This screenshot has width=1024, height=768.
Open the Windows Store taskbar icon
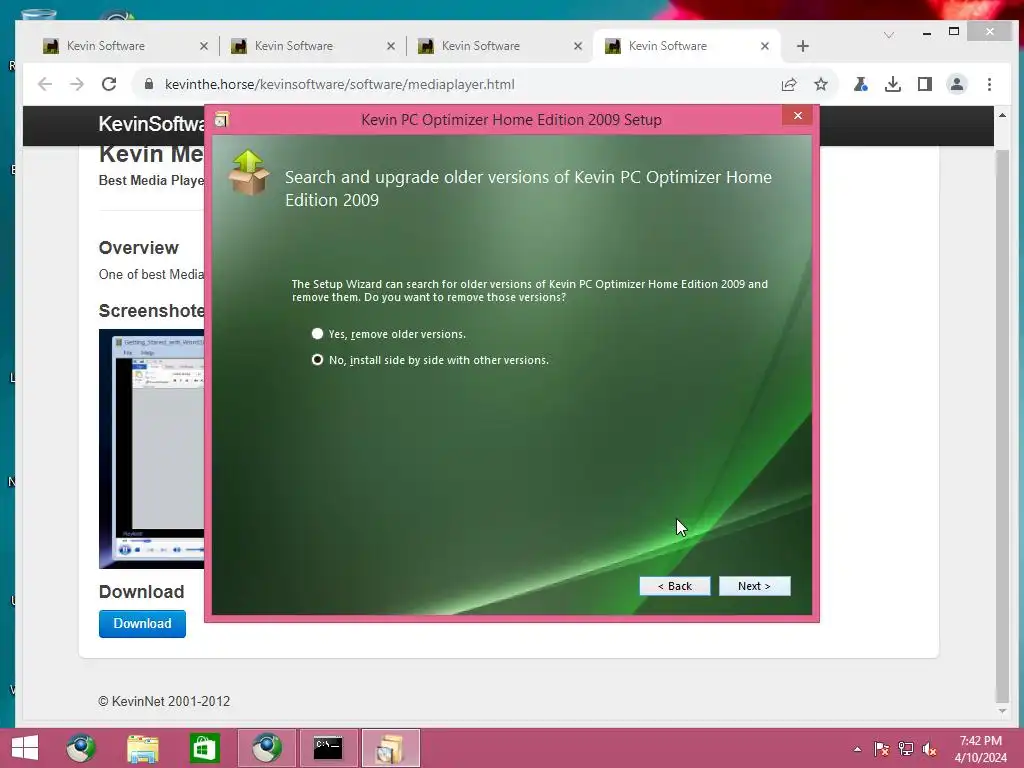tap(204, 748)
